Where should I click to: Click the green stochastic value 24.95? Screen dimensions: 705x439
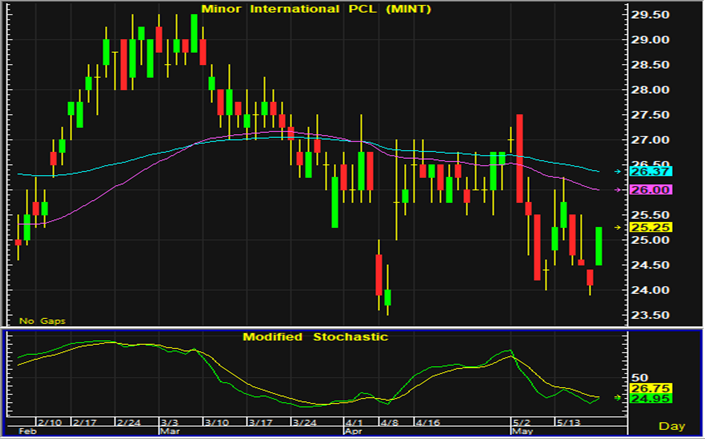[651, 399]
